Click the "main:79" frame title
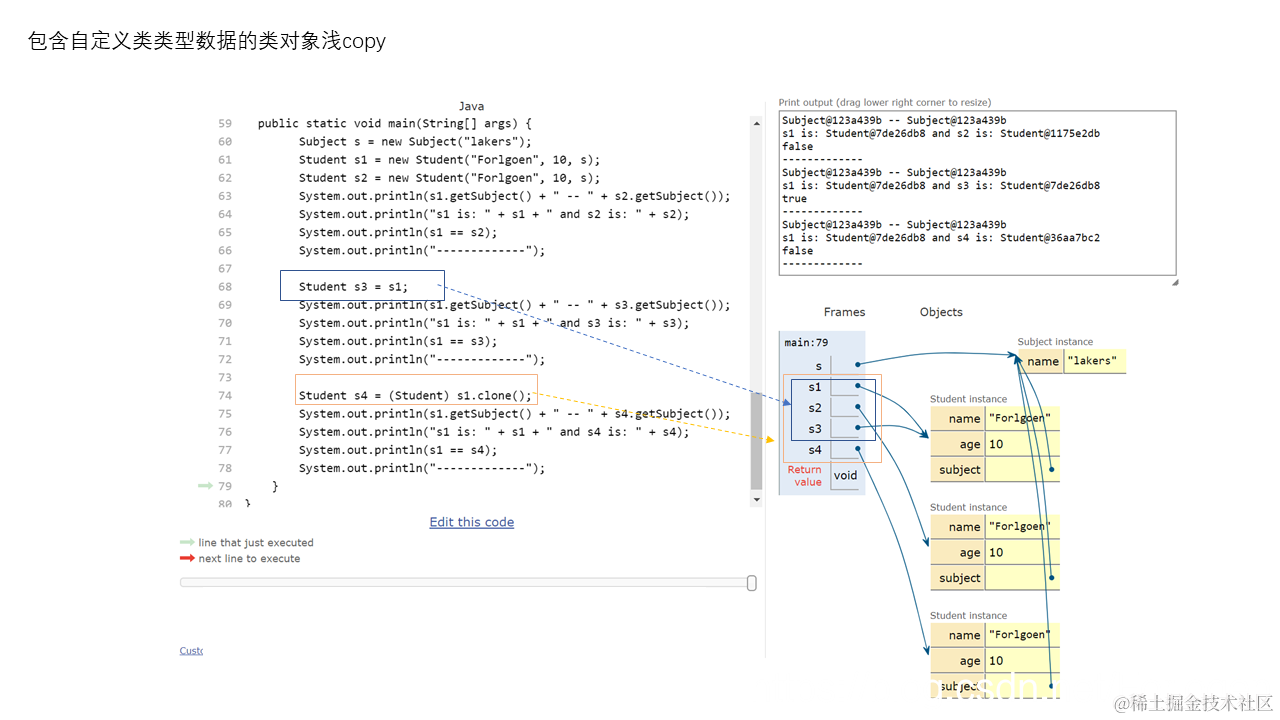This screenshot has width=1280, height=720. coord(806,342)
